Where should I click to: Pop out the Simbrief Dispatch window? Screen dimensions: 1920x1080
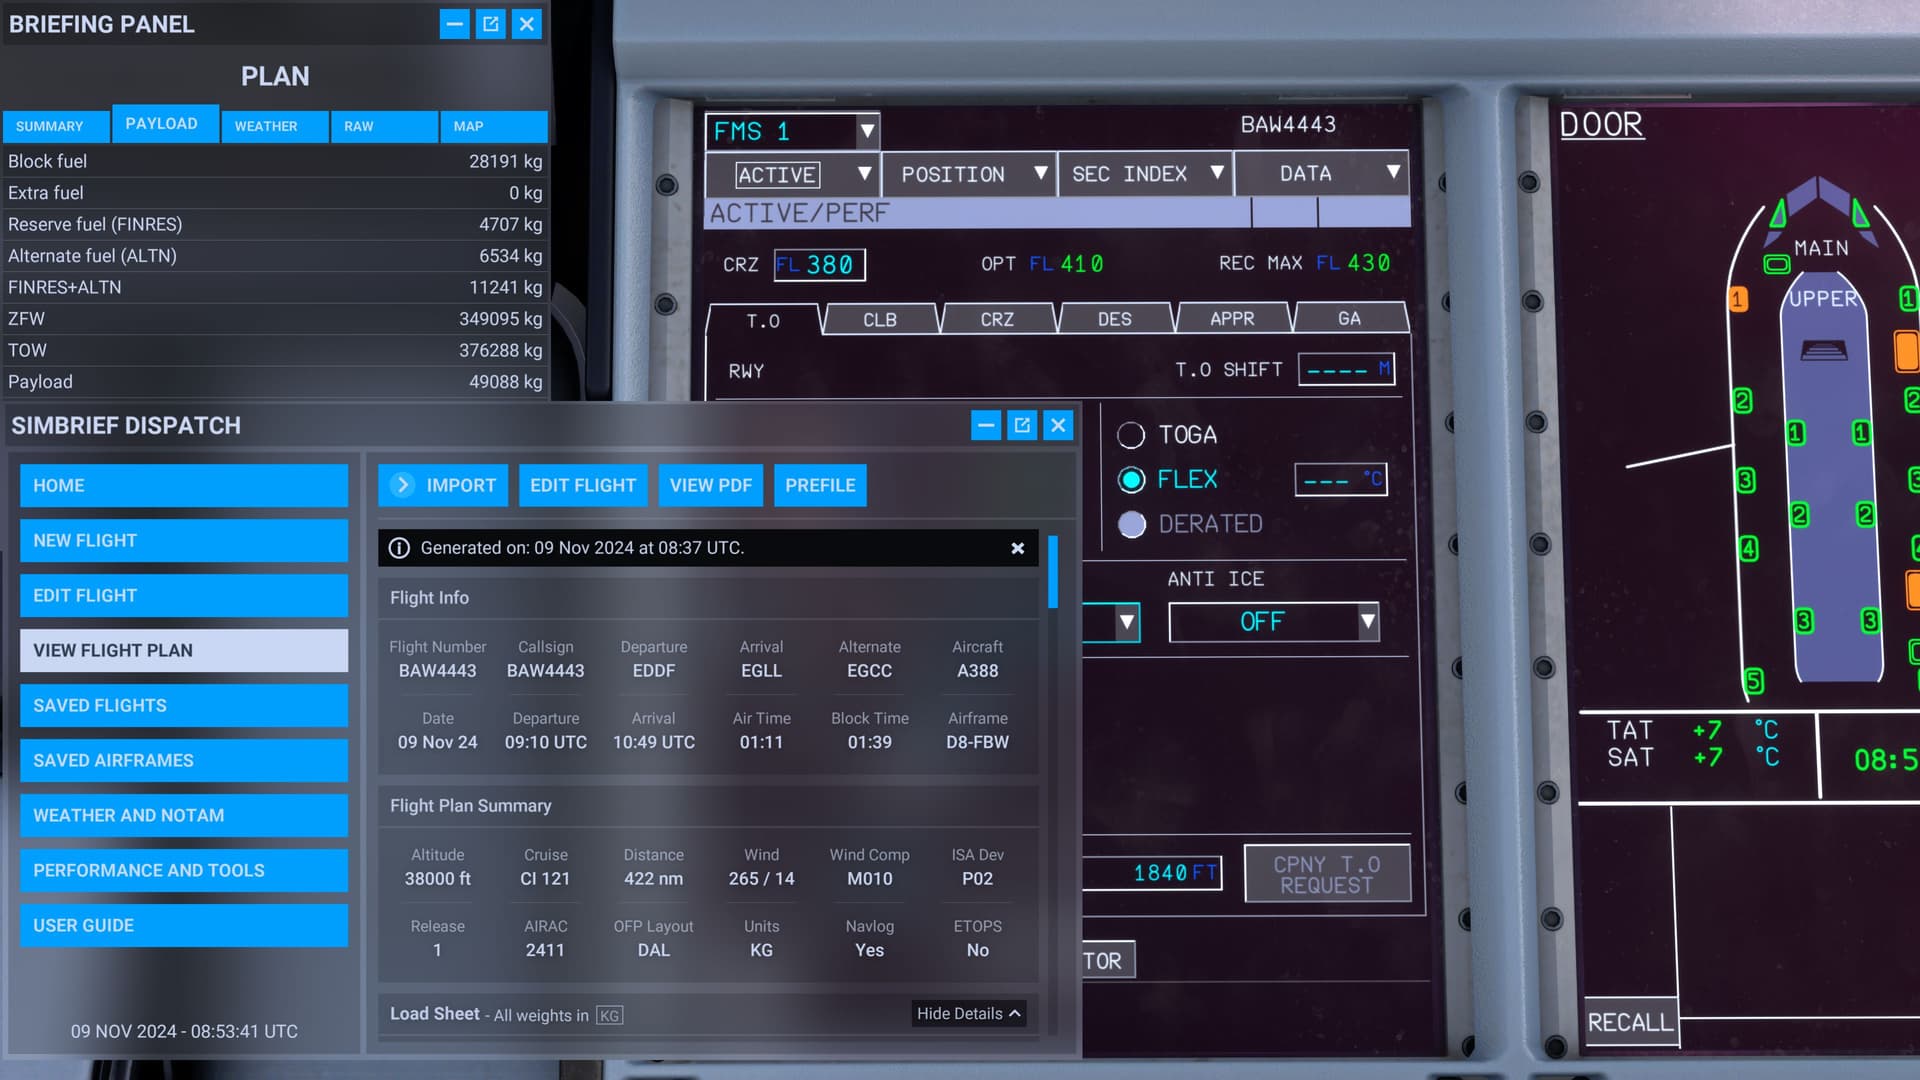point(1022,425)
